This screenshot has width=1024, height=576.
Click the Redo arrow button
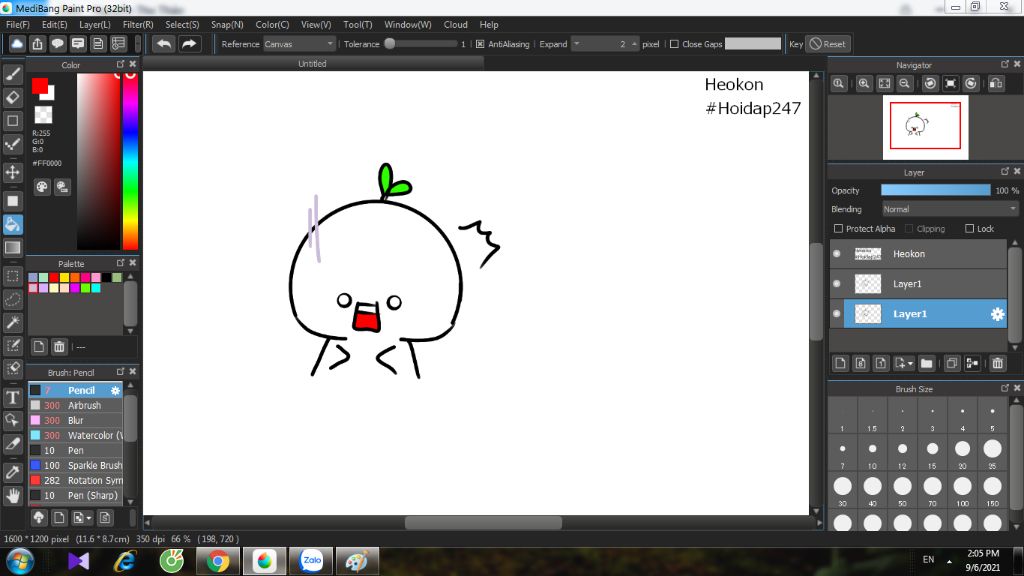189,44
